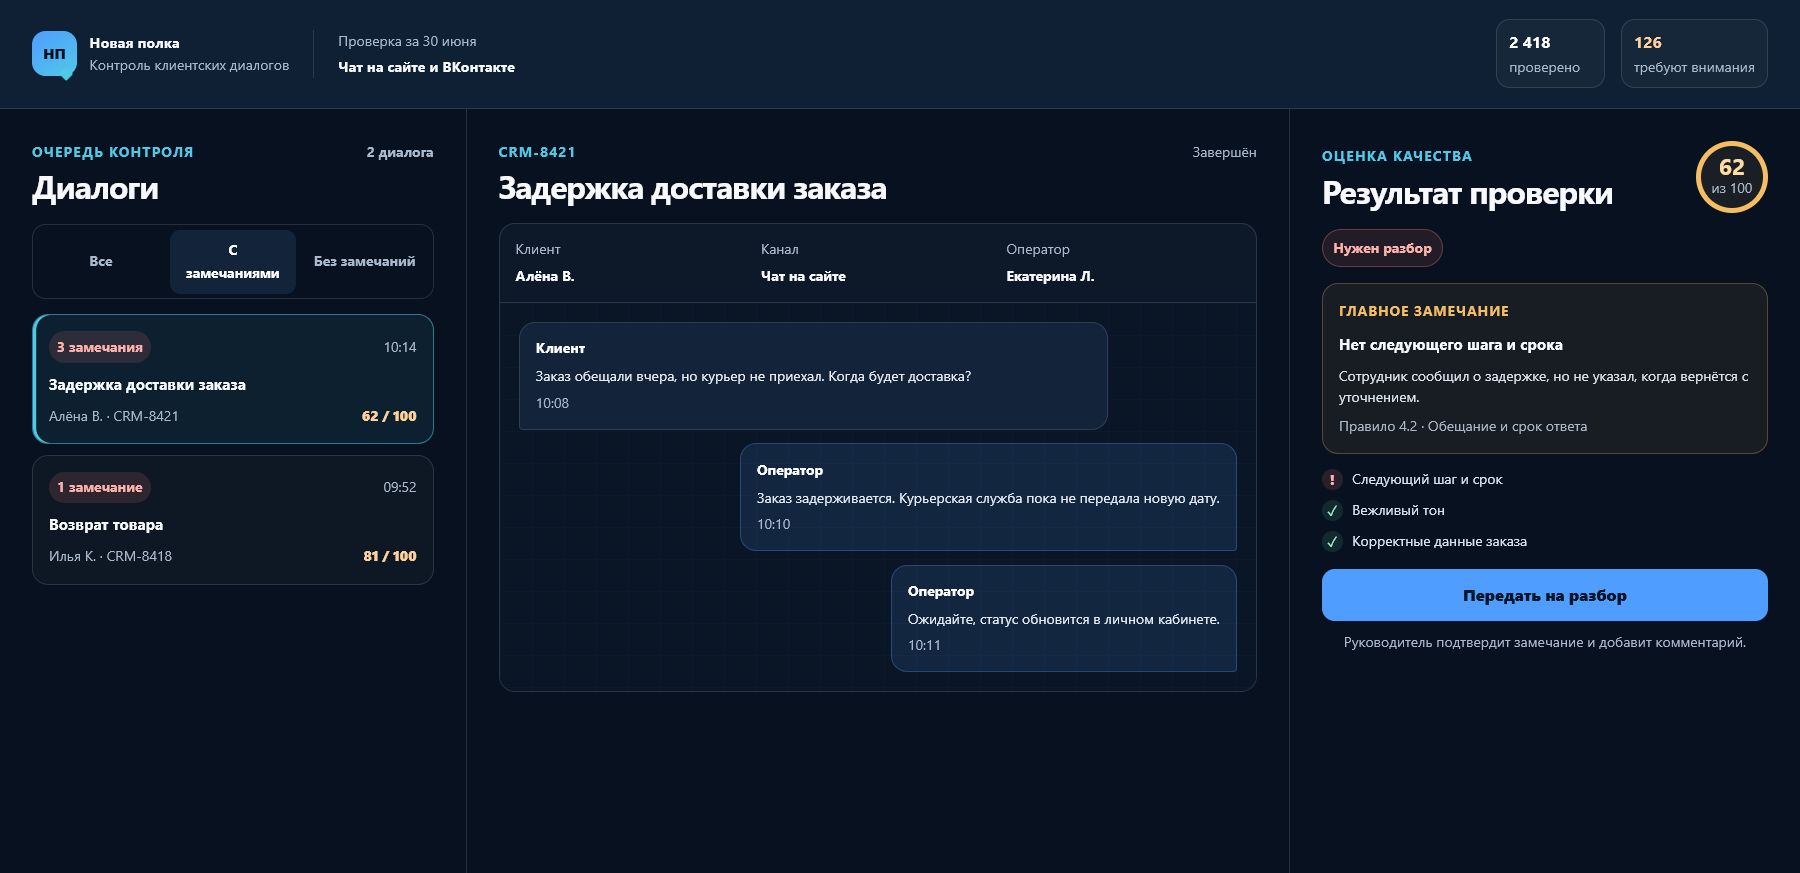Click score 81 / 100 in dialog card
The height and width of the screenshot is (873, 1800).
click(x=390, y=556)
